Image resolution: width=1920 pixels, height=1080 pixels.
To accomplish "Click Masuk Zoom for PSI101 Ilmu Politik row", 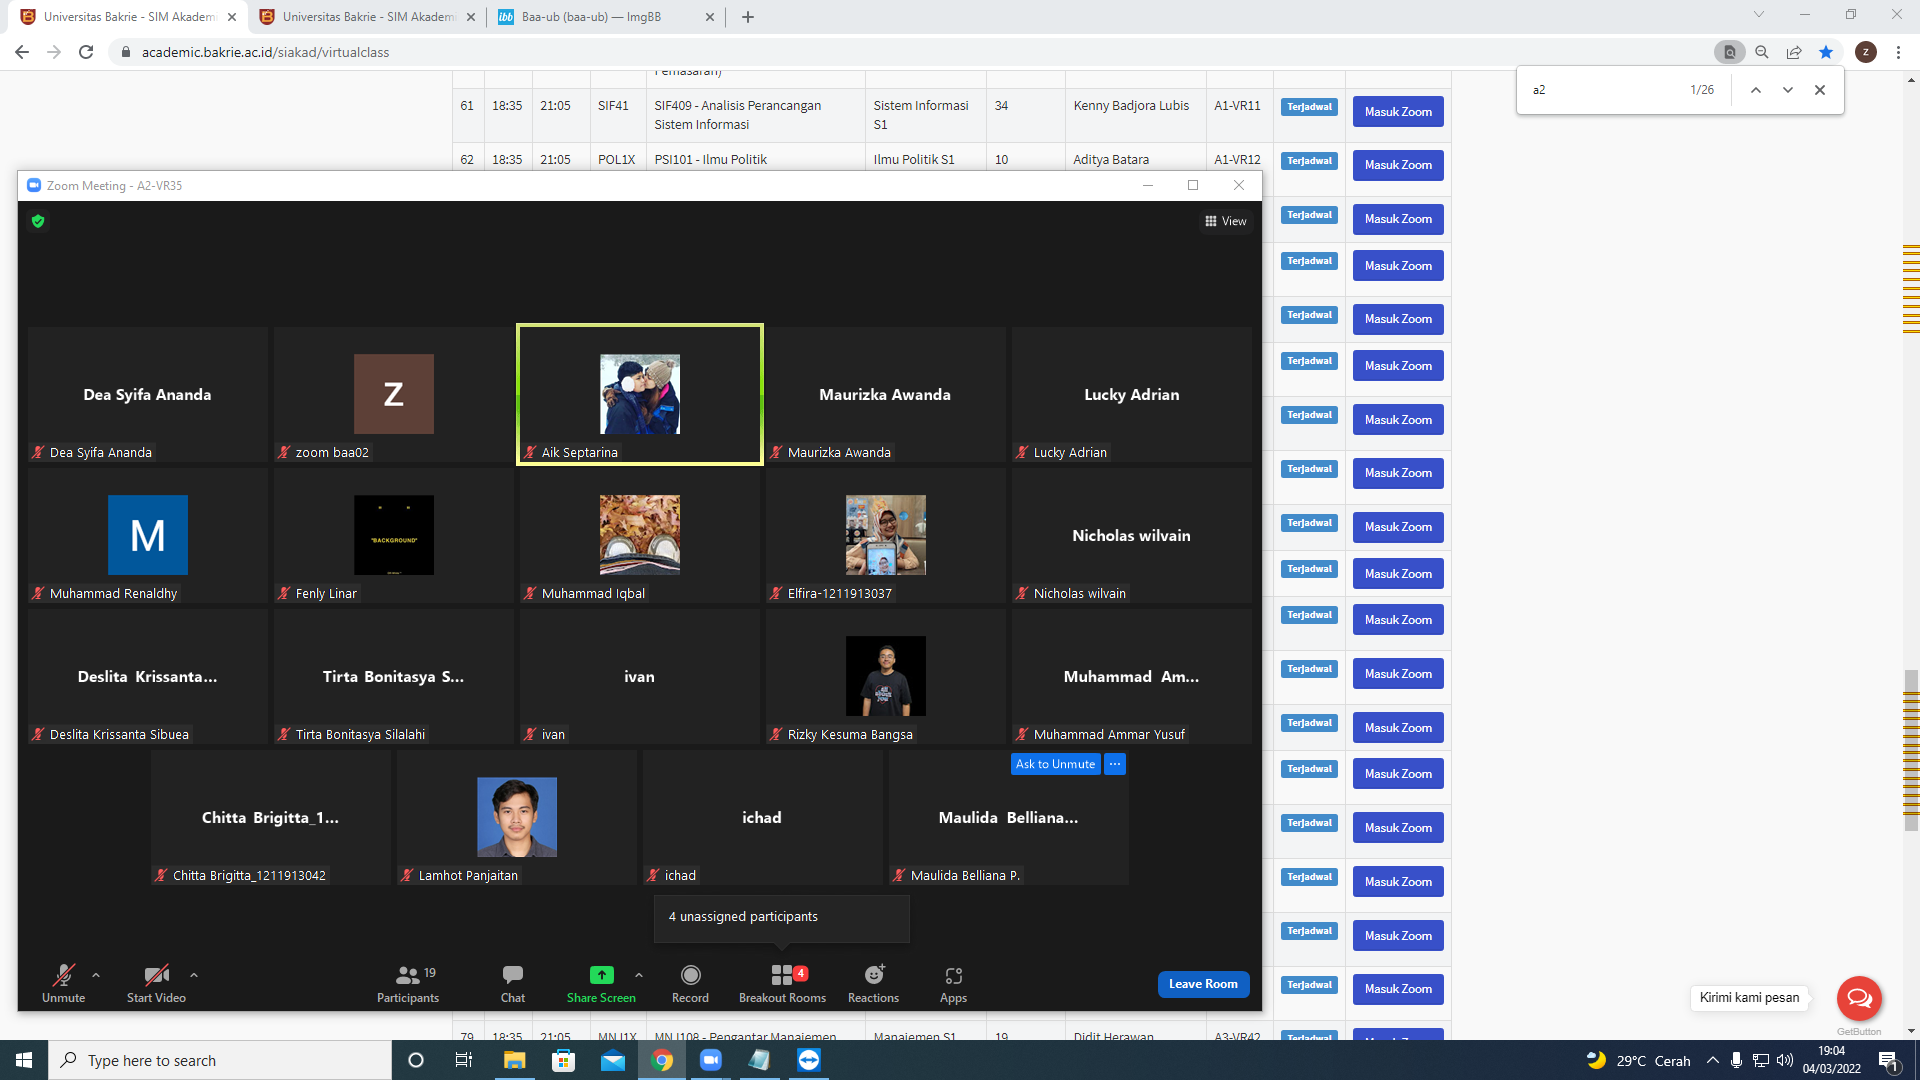I will [x=1398, y=165].
